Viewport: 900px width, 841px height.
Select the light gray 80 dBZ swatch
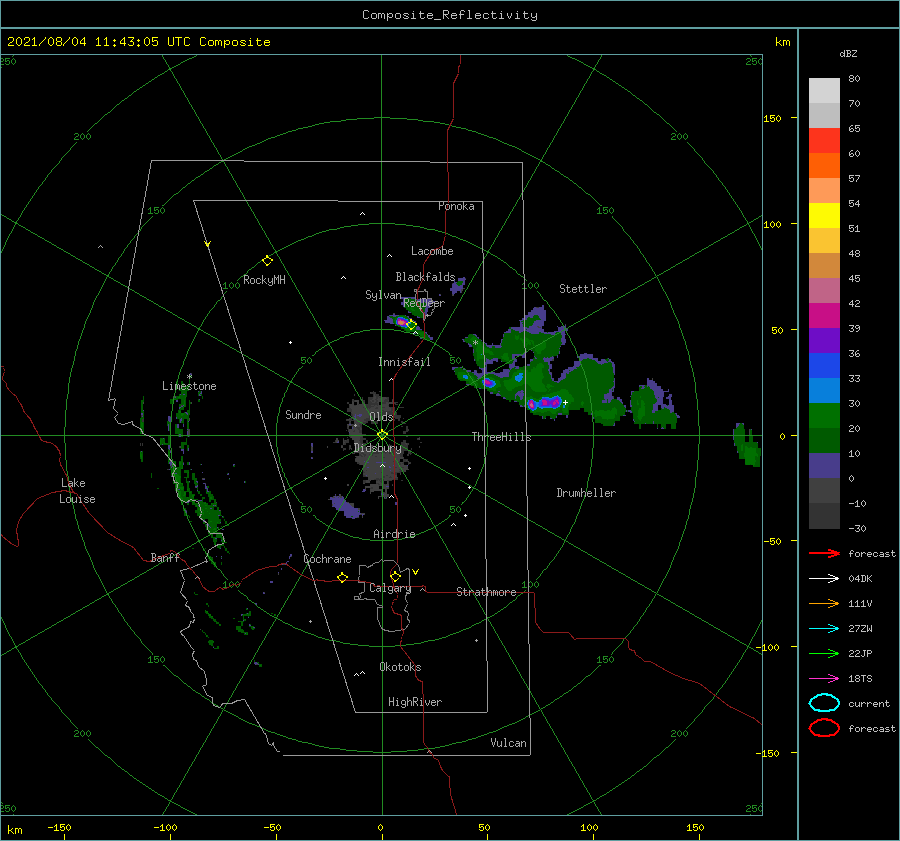click(x=824, y=90)
